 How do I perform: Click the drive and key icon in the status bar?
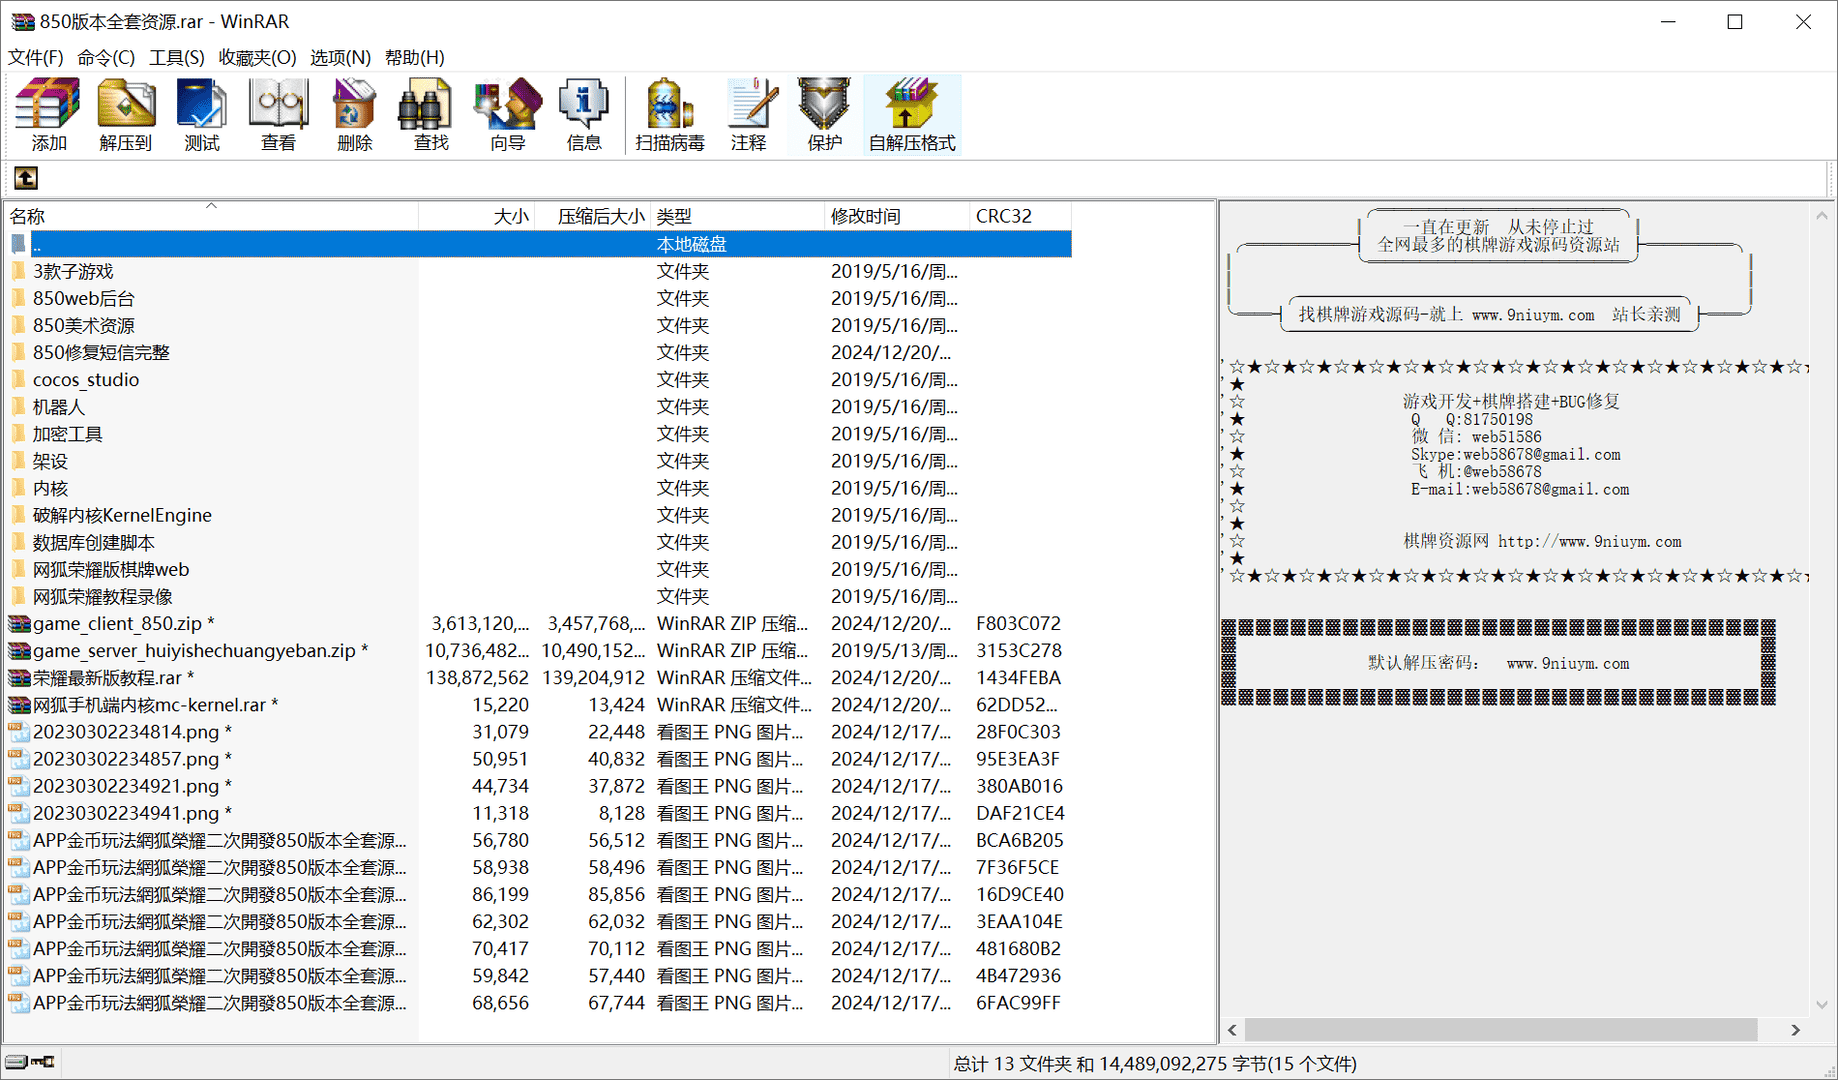(x=29, y=1062)
